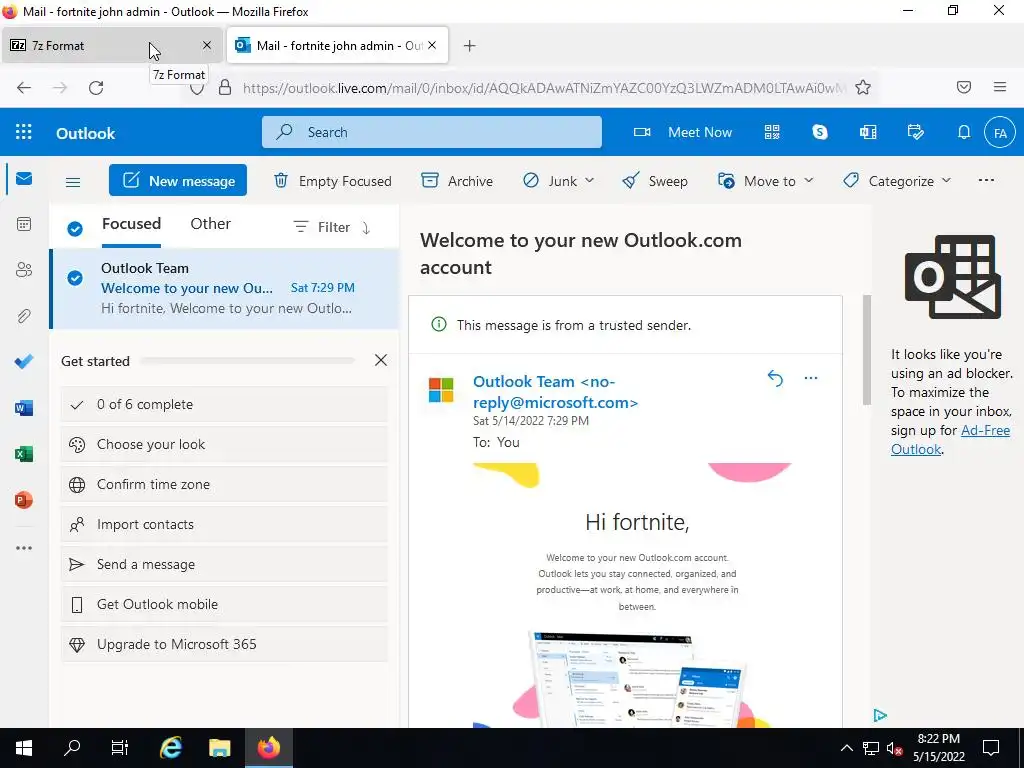This screenshot has height=768, width=1024.
Task: Show more apps ellipsis in sidebar
Action: 24,548
